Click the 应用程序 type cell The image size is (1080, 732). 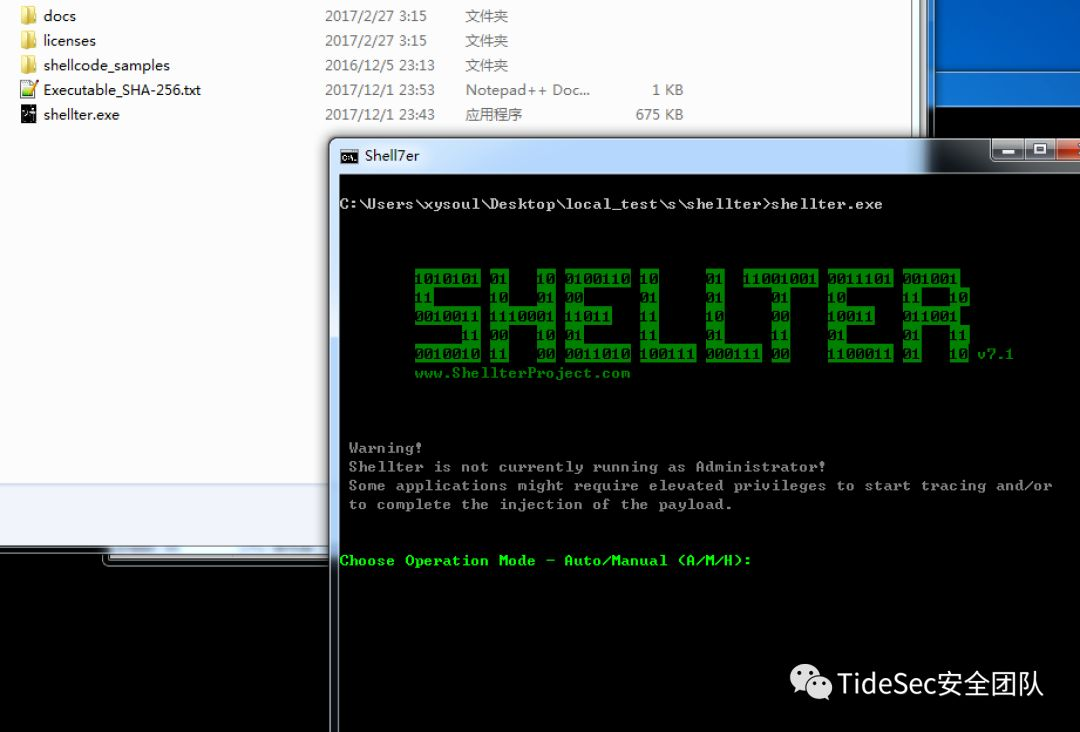coord(493,114)
